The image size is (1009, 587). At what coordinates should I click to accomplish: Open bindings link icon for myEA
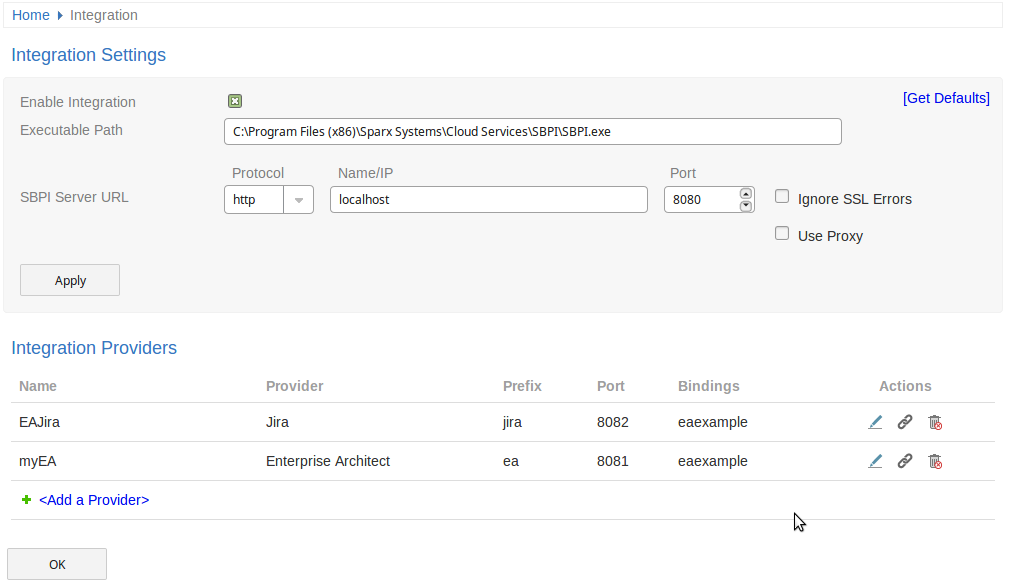click(905, 461)
